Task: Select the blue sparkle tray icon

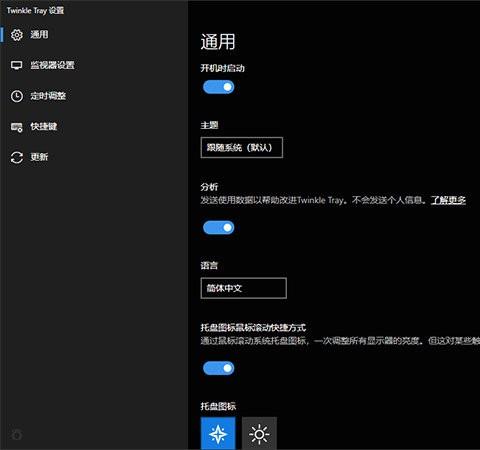Action: pos(218,433)
